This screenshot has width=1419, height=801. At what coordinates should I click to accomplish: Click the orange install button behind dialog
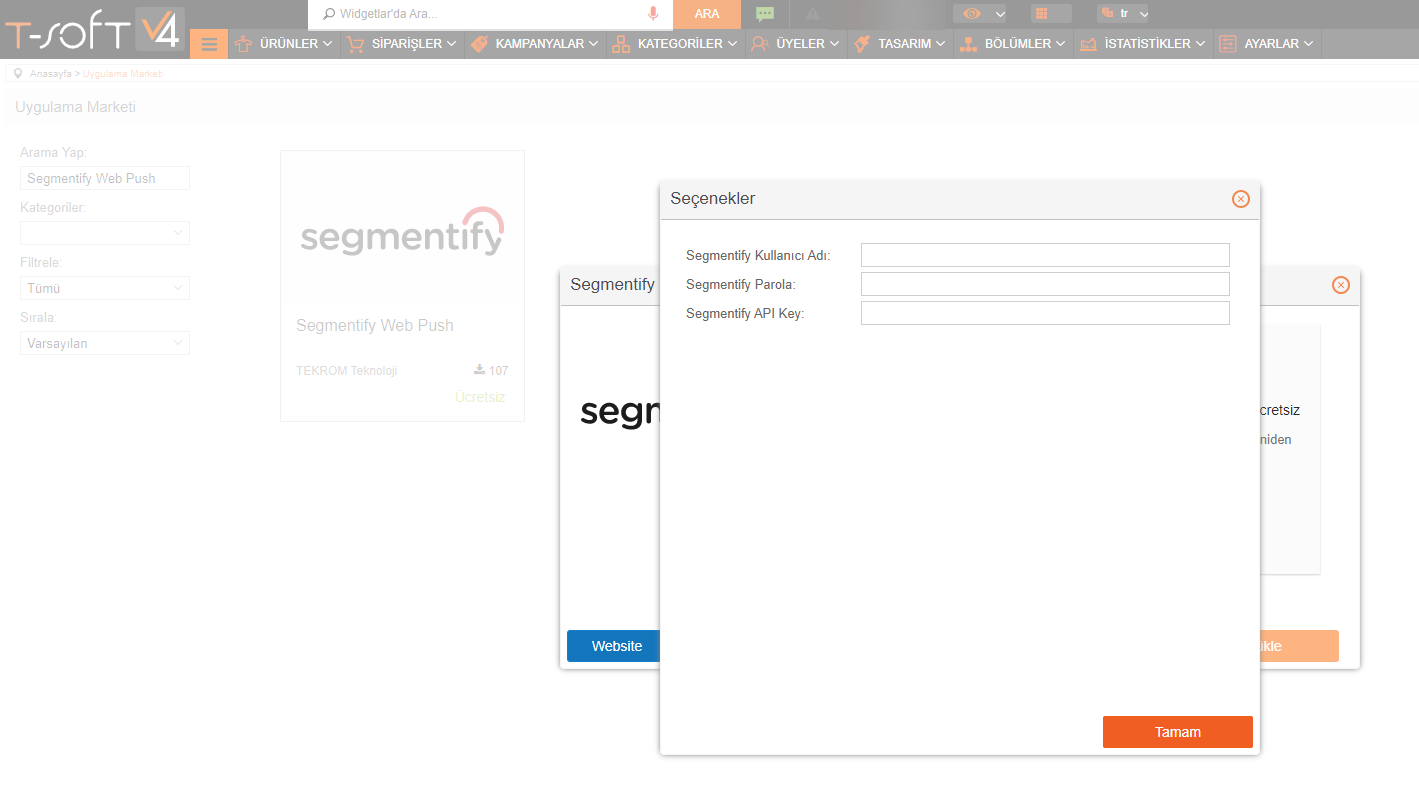[1299, 646]
